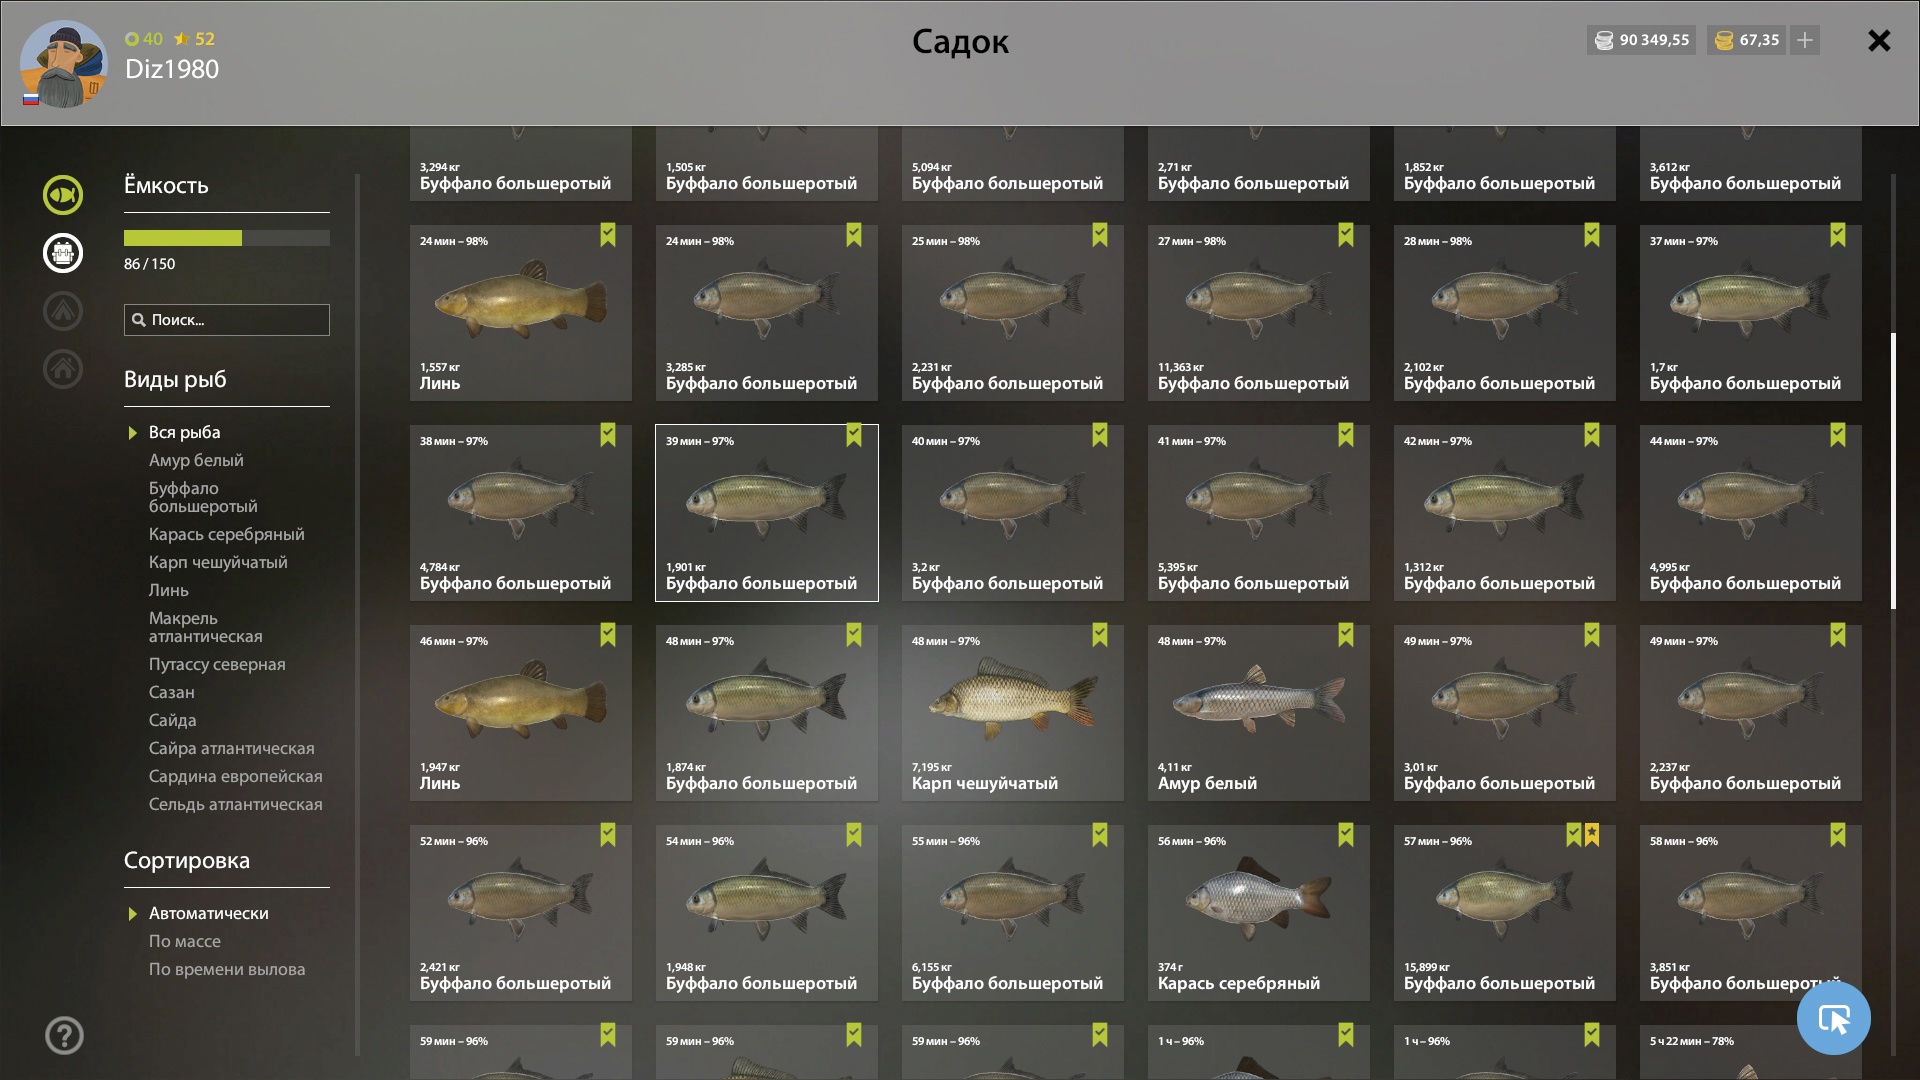This screenshot has width=1920, height=1080.
Task: Click the blue multi-select cursor button
Action: pos(1833,1018)
